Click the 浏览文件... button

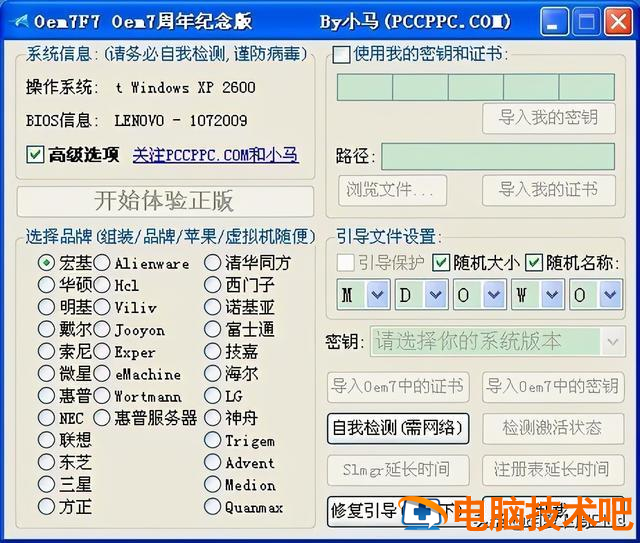392,190
